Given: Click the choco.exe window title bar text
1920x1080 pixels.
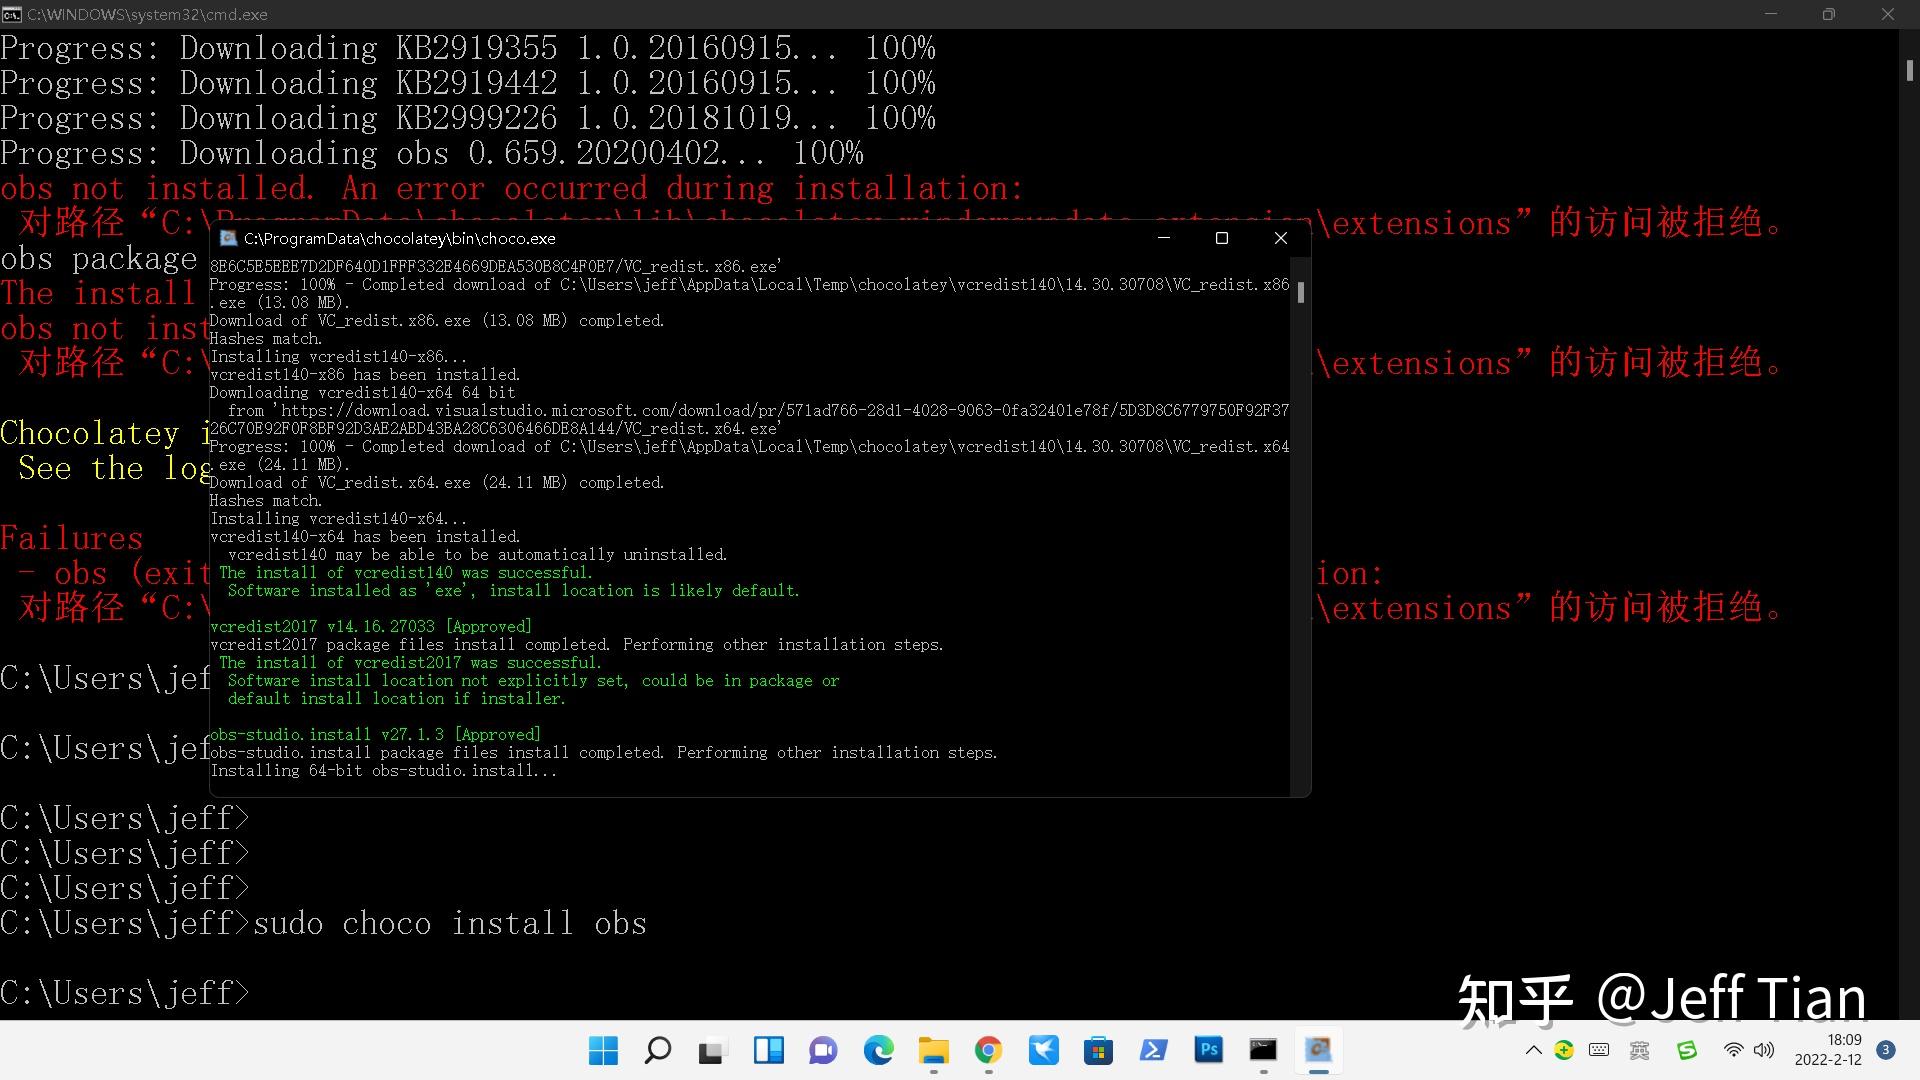Looking at the screenshot, I should point(399,238).
